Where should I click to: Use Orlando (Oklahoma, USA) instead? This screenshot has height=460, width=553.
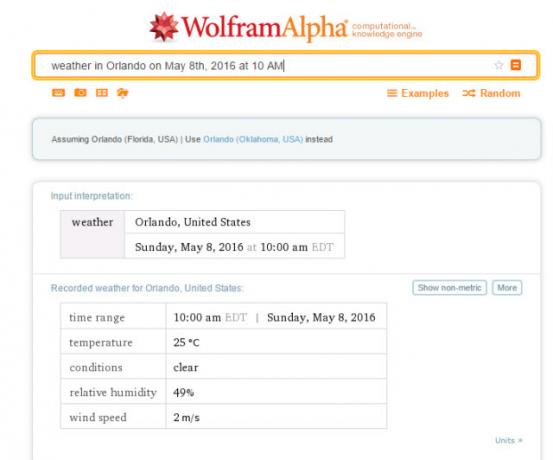(253, 139)
